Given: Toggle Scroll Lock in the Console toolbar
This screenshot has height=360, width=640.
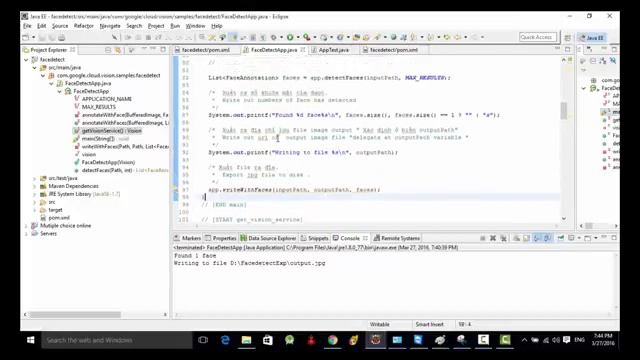Looking at the screenshot, I should pos(527,238).
